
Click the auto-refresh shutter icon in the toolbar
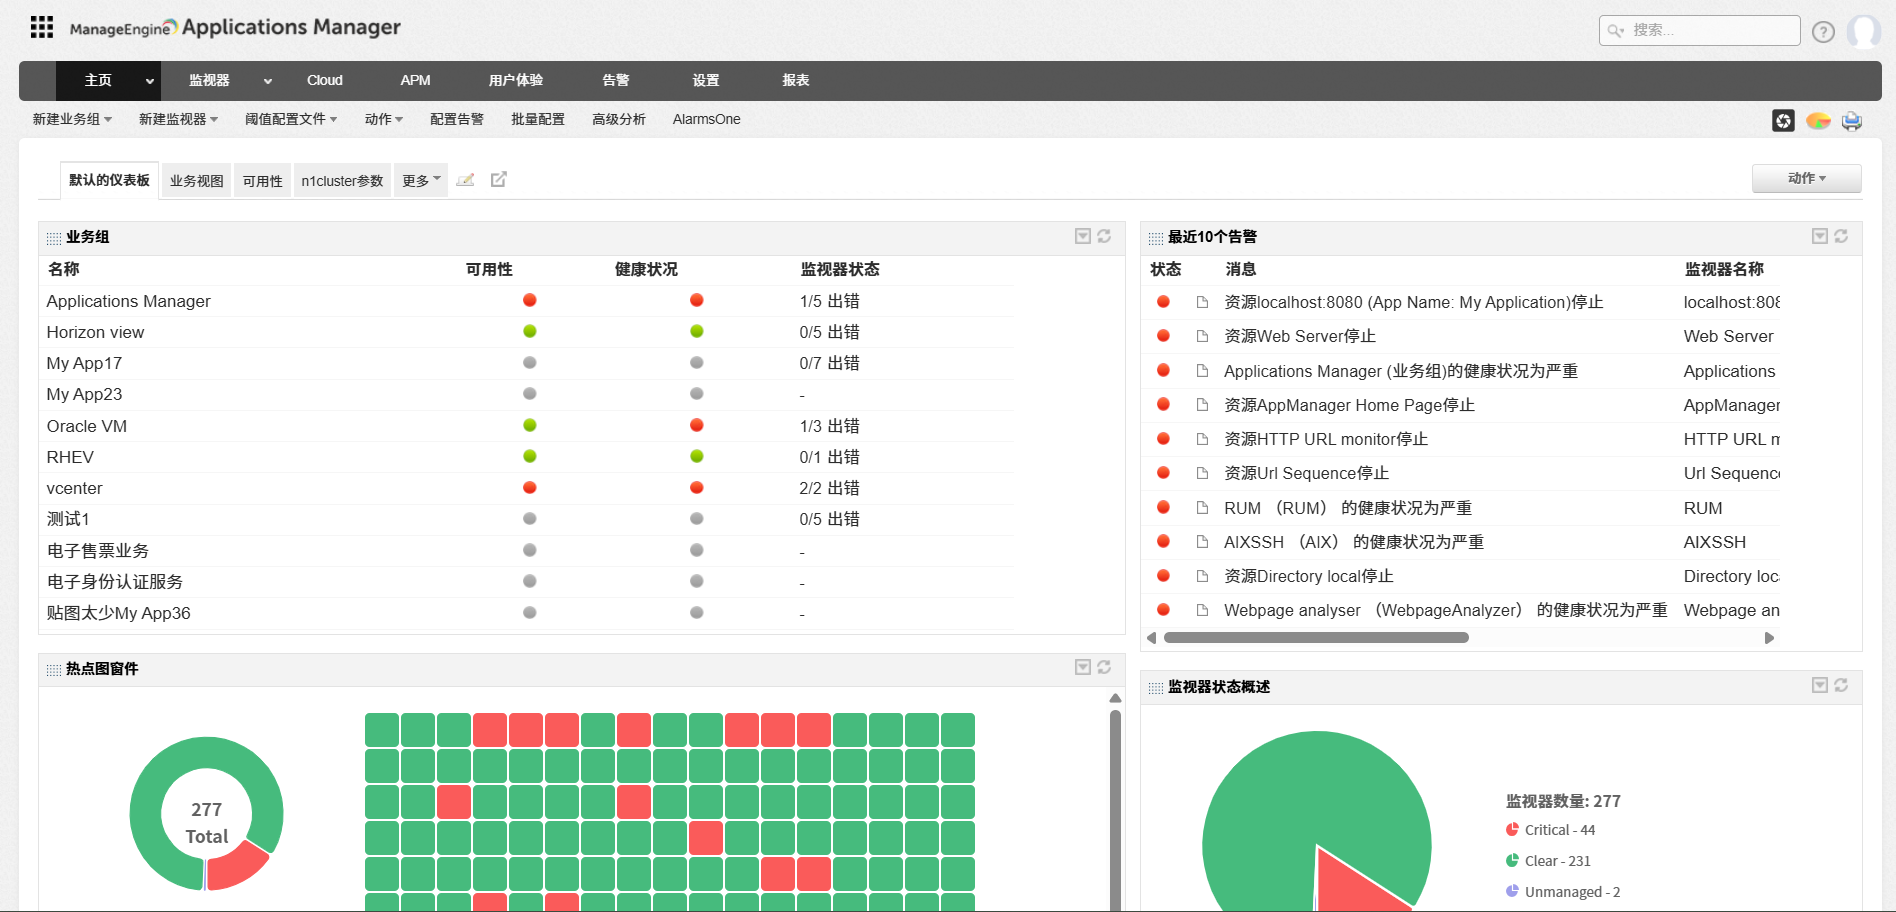pyautogui.click(x=1785, y=120)
